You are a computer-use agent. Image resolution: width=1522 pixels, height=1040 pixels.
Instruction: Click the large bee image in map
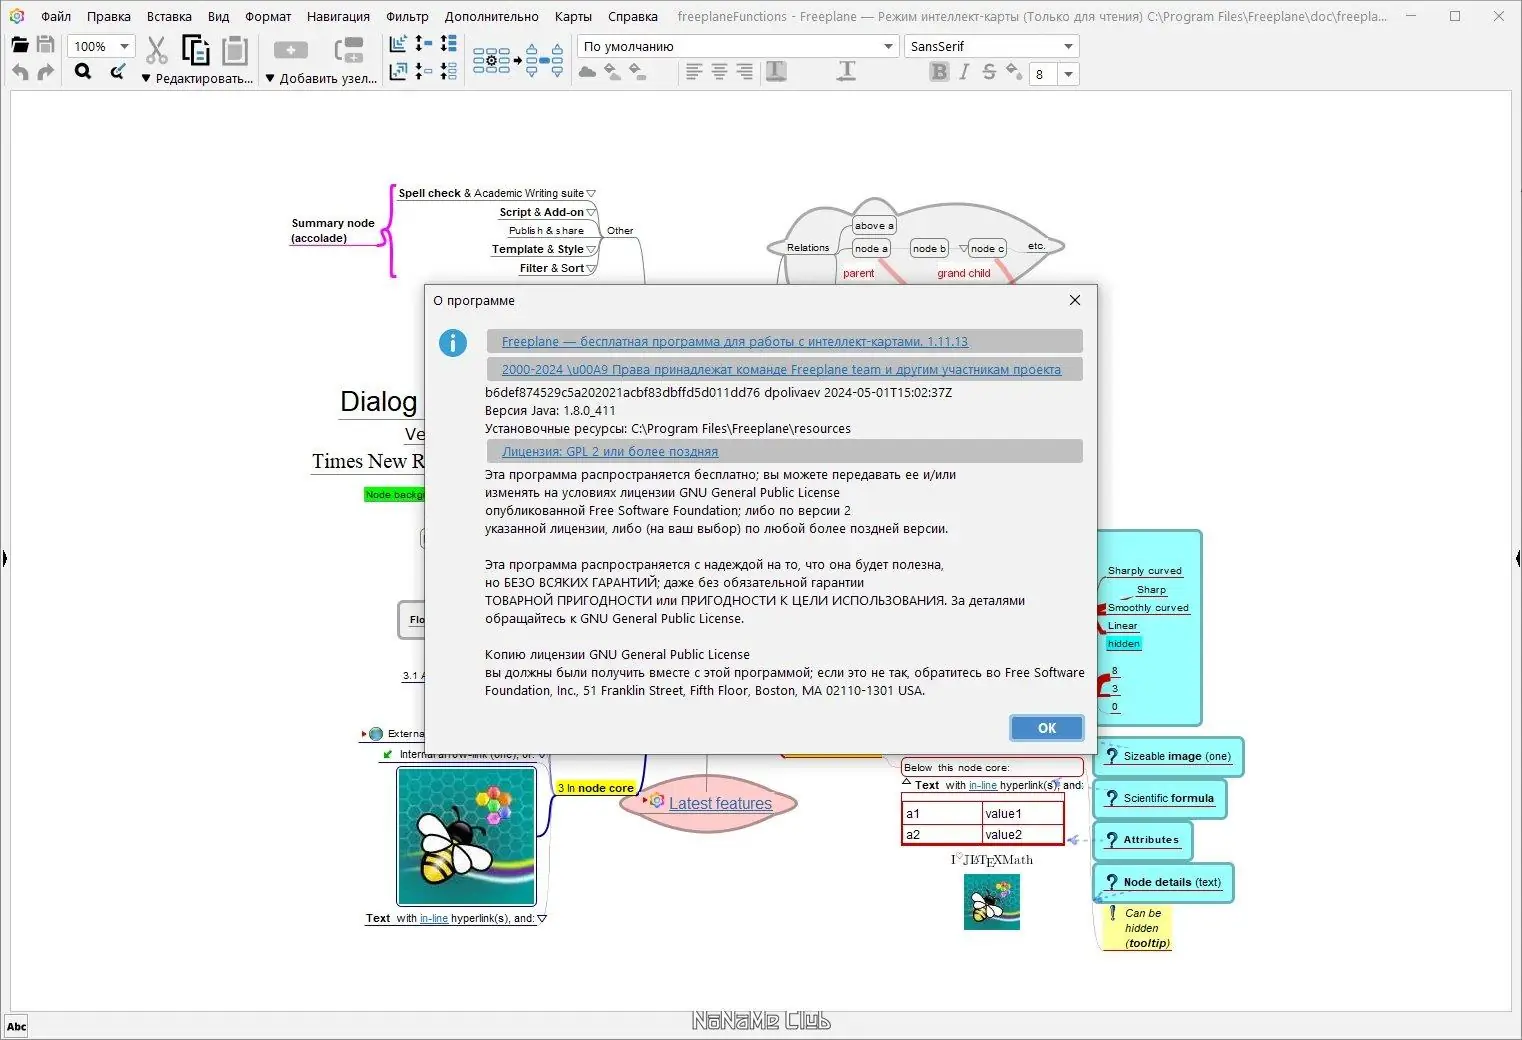[467, 836]
